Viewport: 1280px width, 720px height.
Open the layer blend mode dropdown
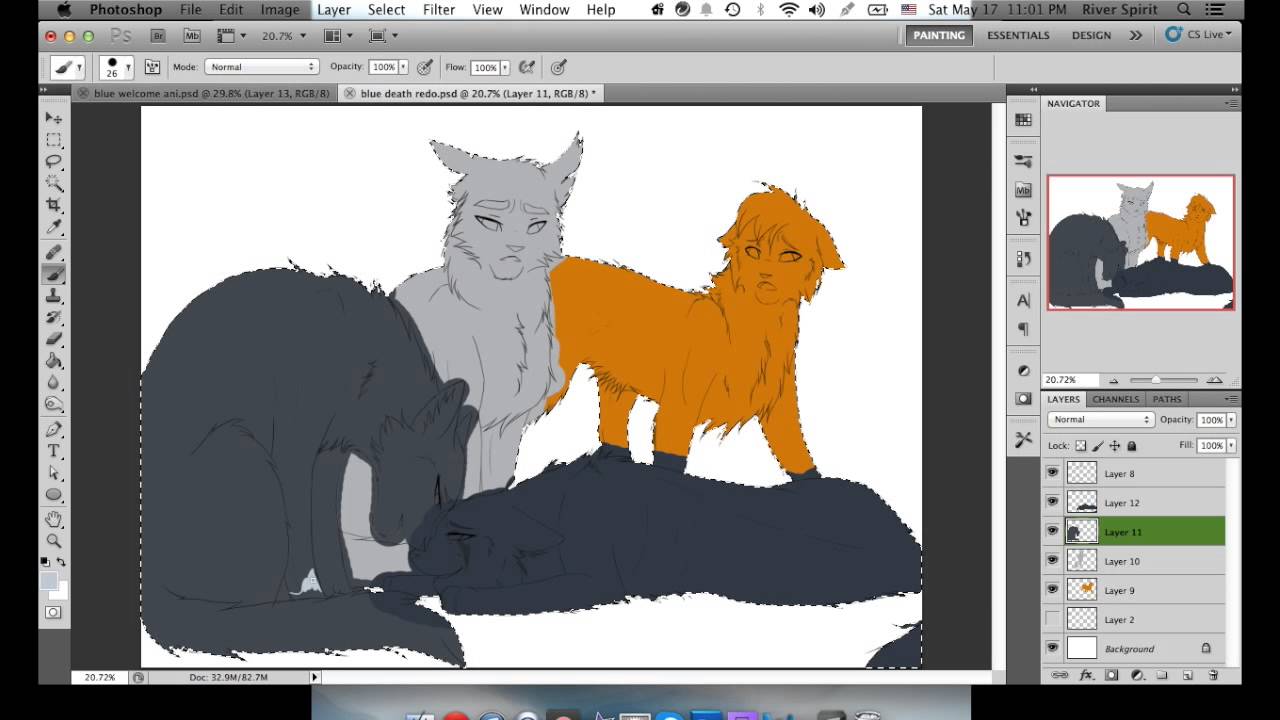1100,420
